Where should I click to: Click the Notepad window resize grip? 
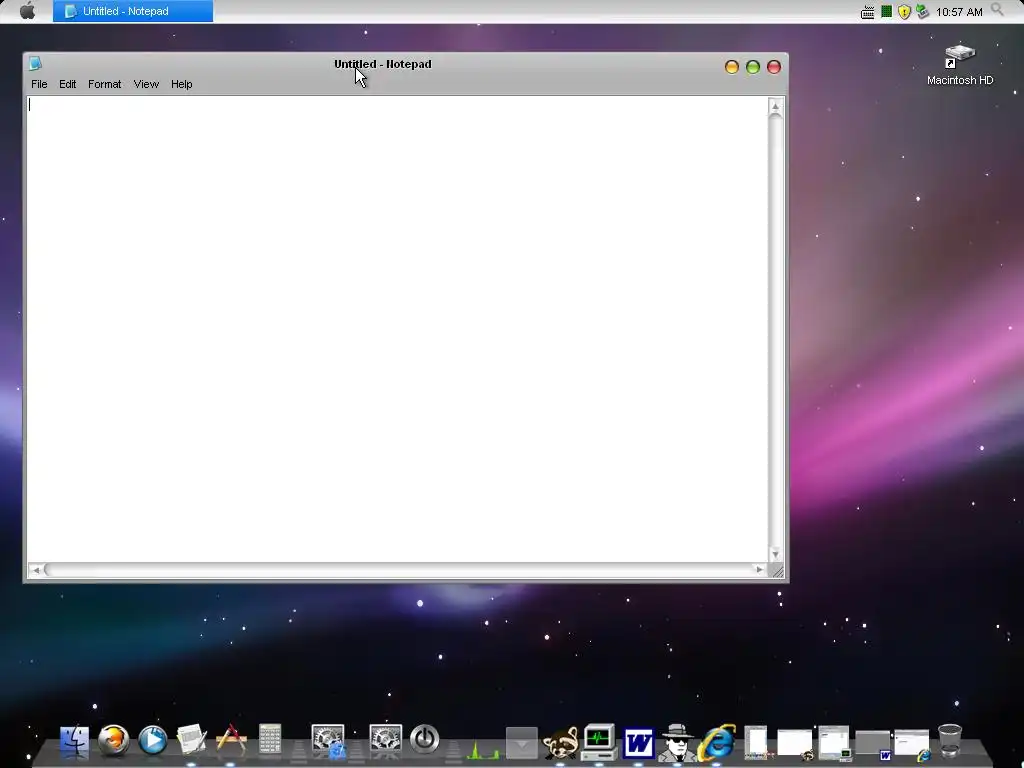click(776, 571)
